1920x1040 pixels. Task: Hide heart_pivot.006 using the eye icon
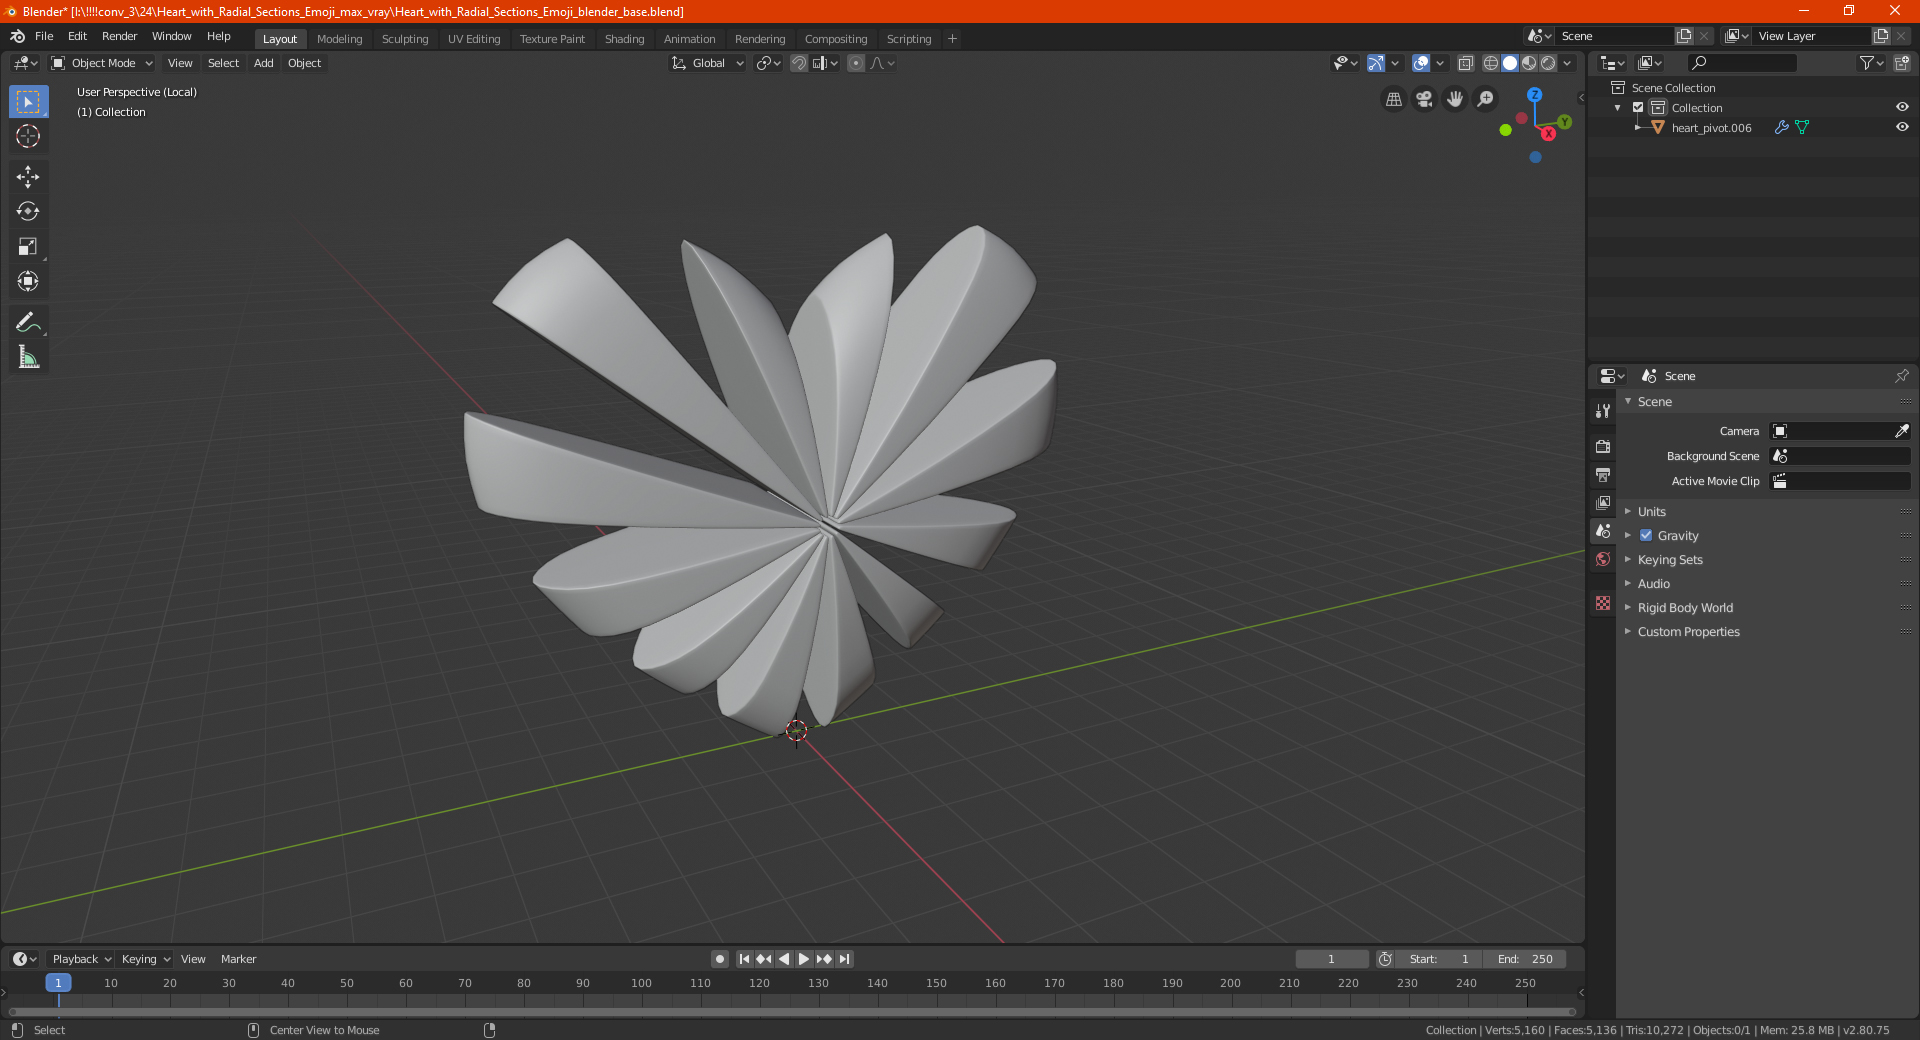(1902, 128)
